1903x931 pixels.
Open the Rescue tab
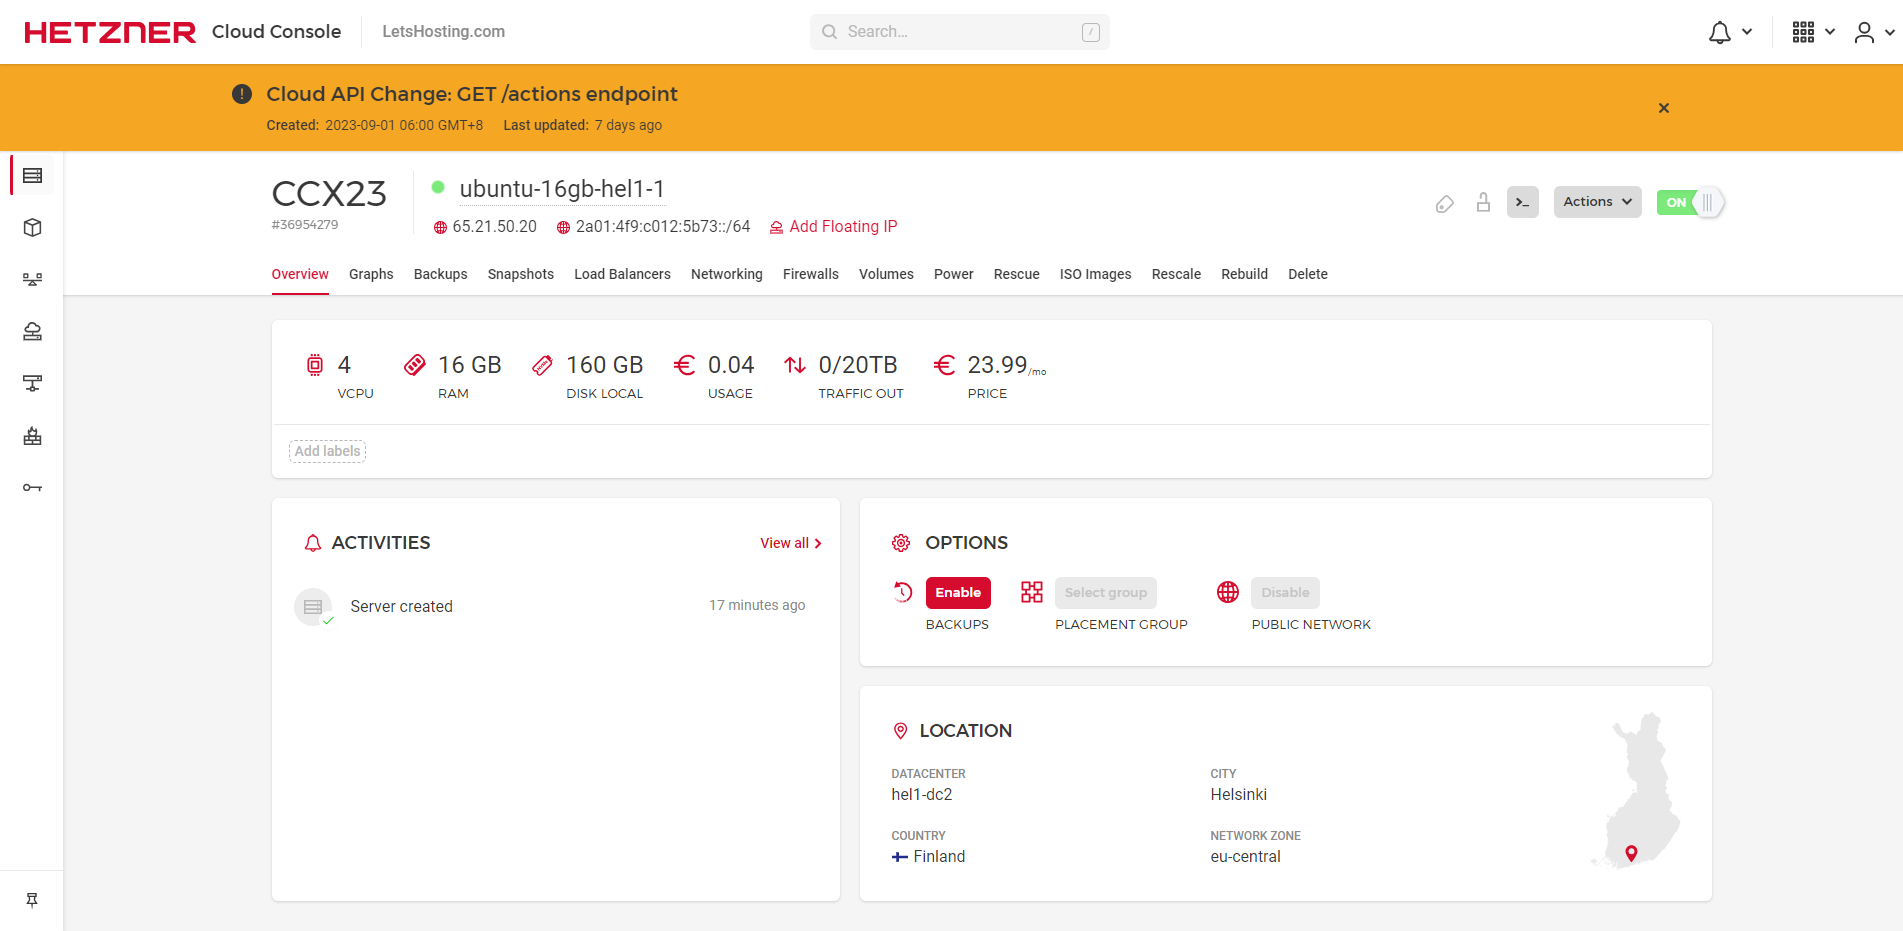coord(1017,274)
